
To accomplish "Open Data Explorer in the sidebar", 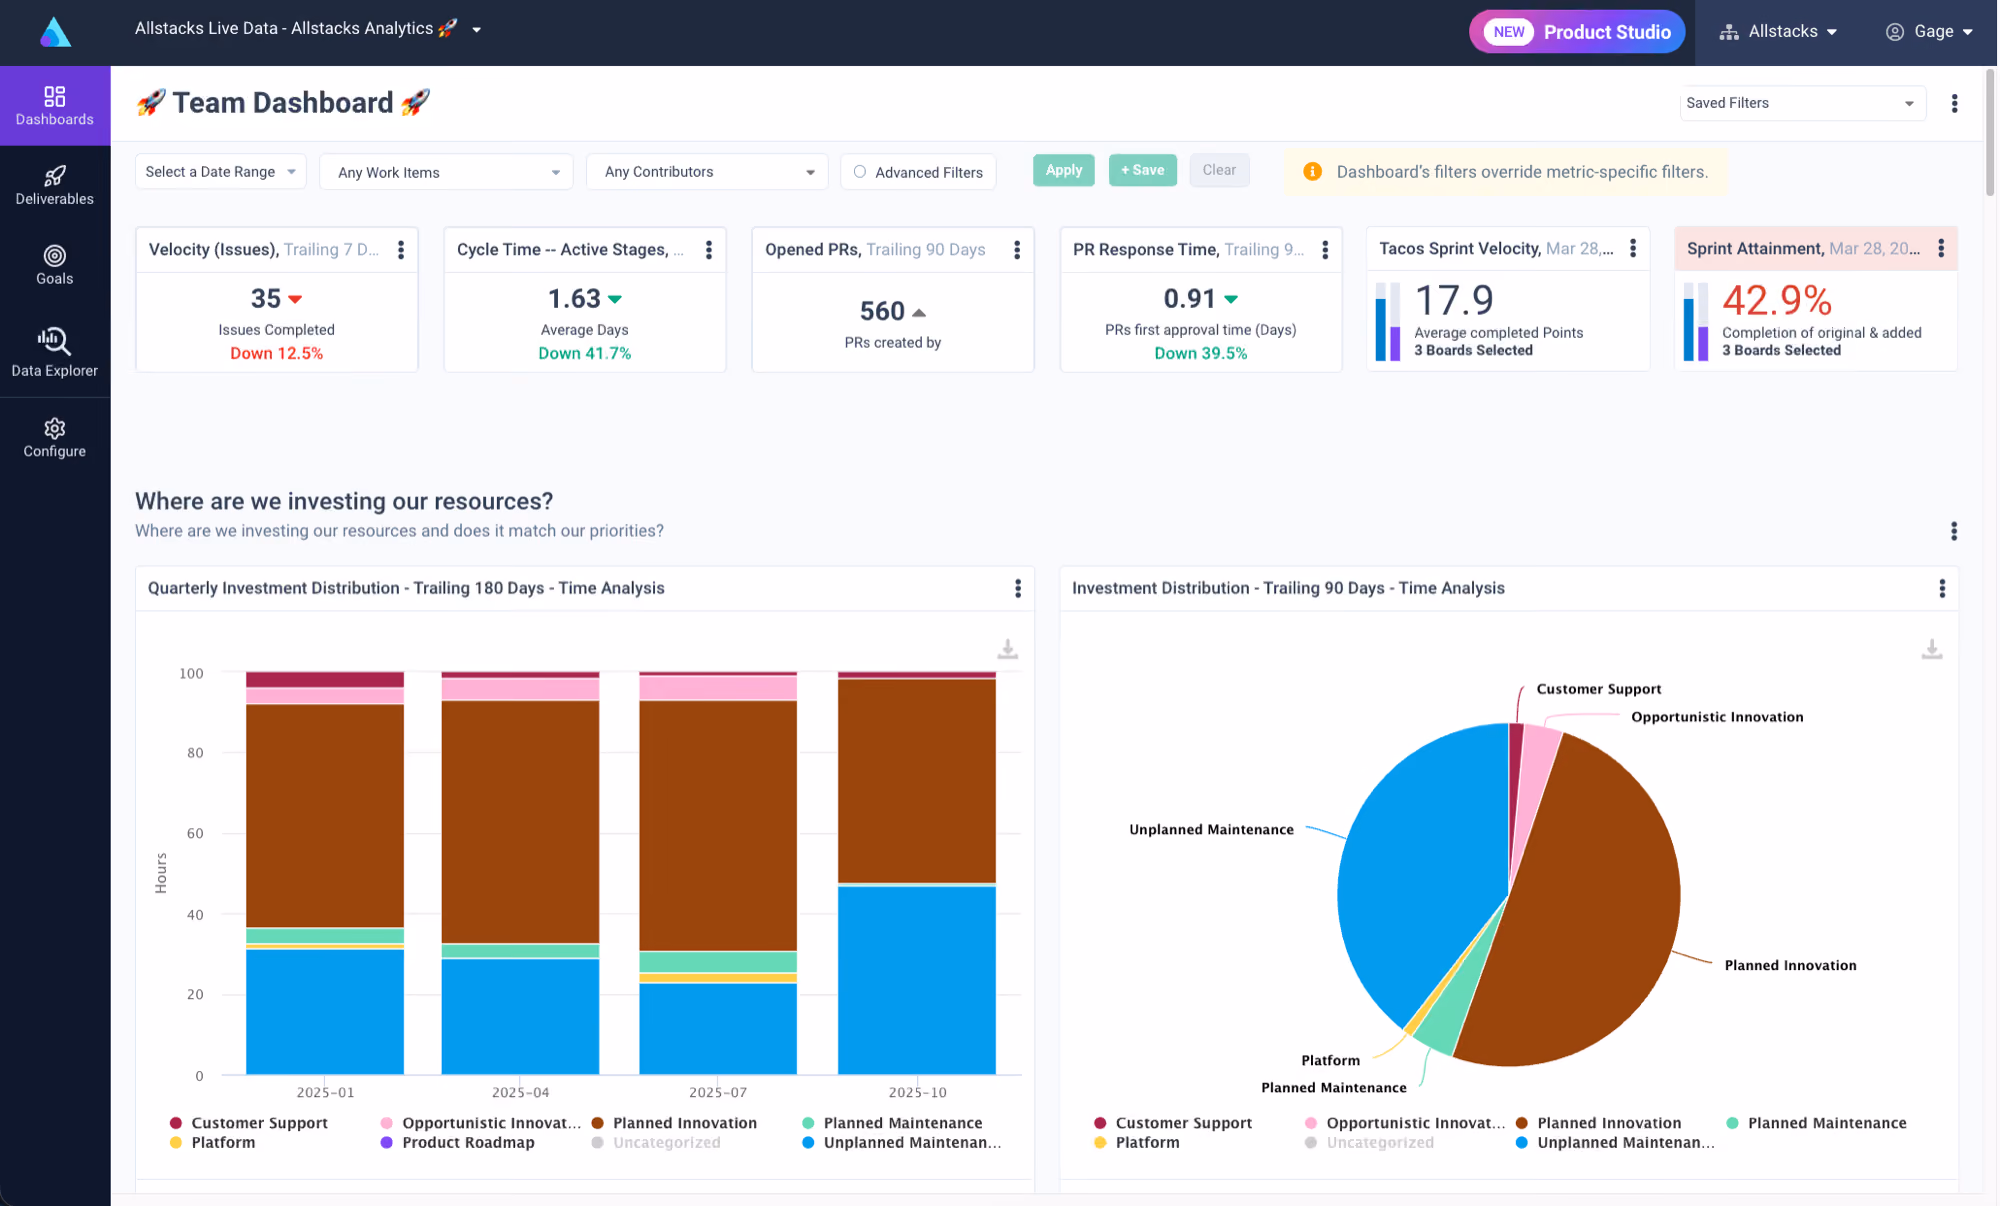I will [x=55, y=353].
